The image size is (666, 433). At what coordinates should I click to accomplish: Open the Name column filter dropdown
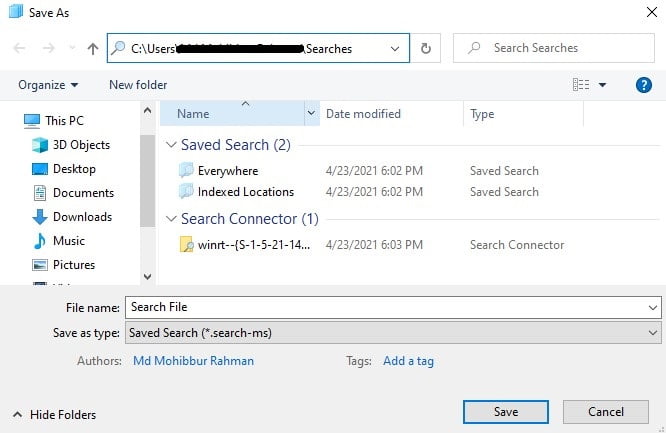[311, 113]
